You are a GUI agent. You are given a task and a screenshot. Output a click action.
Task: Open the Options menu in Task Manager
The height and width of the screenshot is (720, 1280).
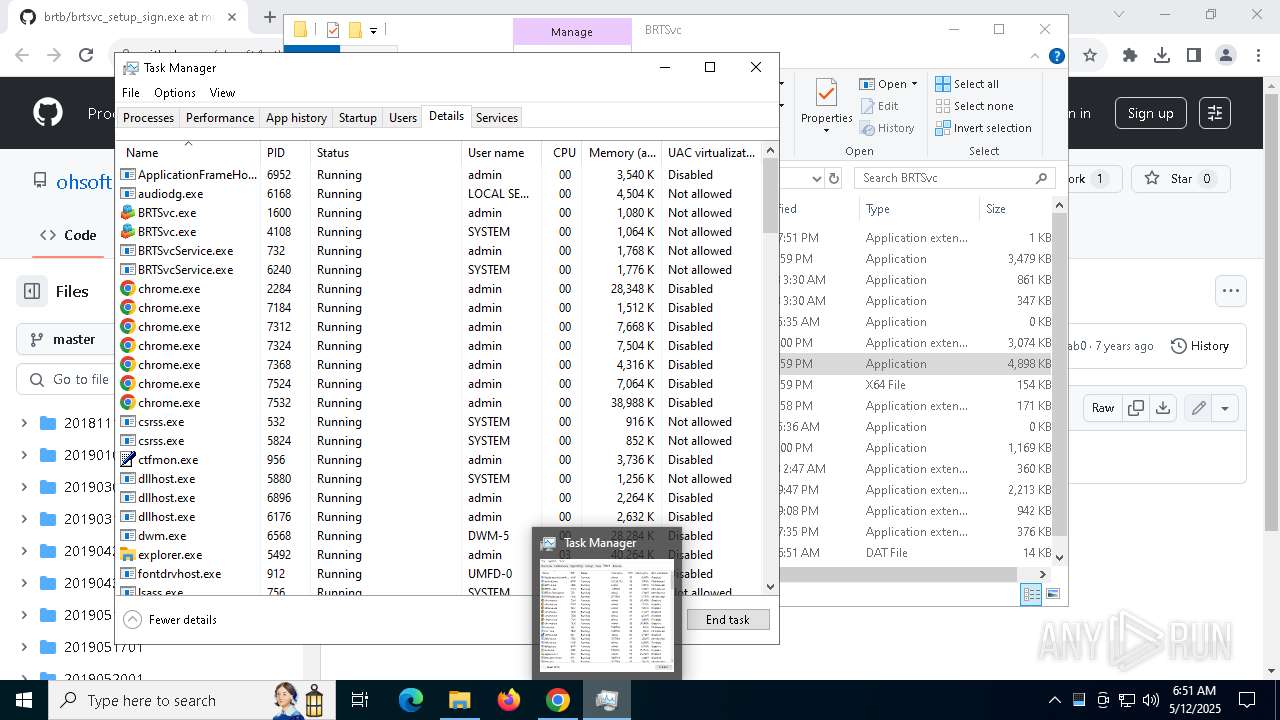point(175,92)
